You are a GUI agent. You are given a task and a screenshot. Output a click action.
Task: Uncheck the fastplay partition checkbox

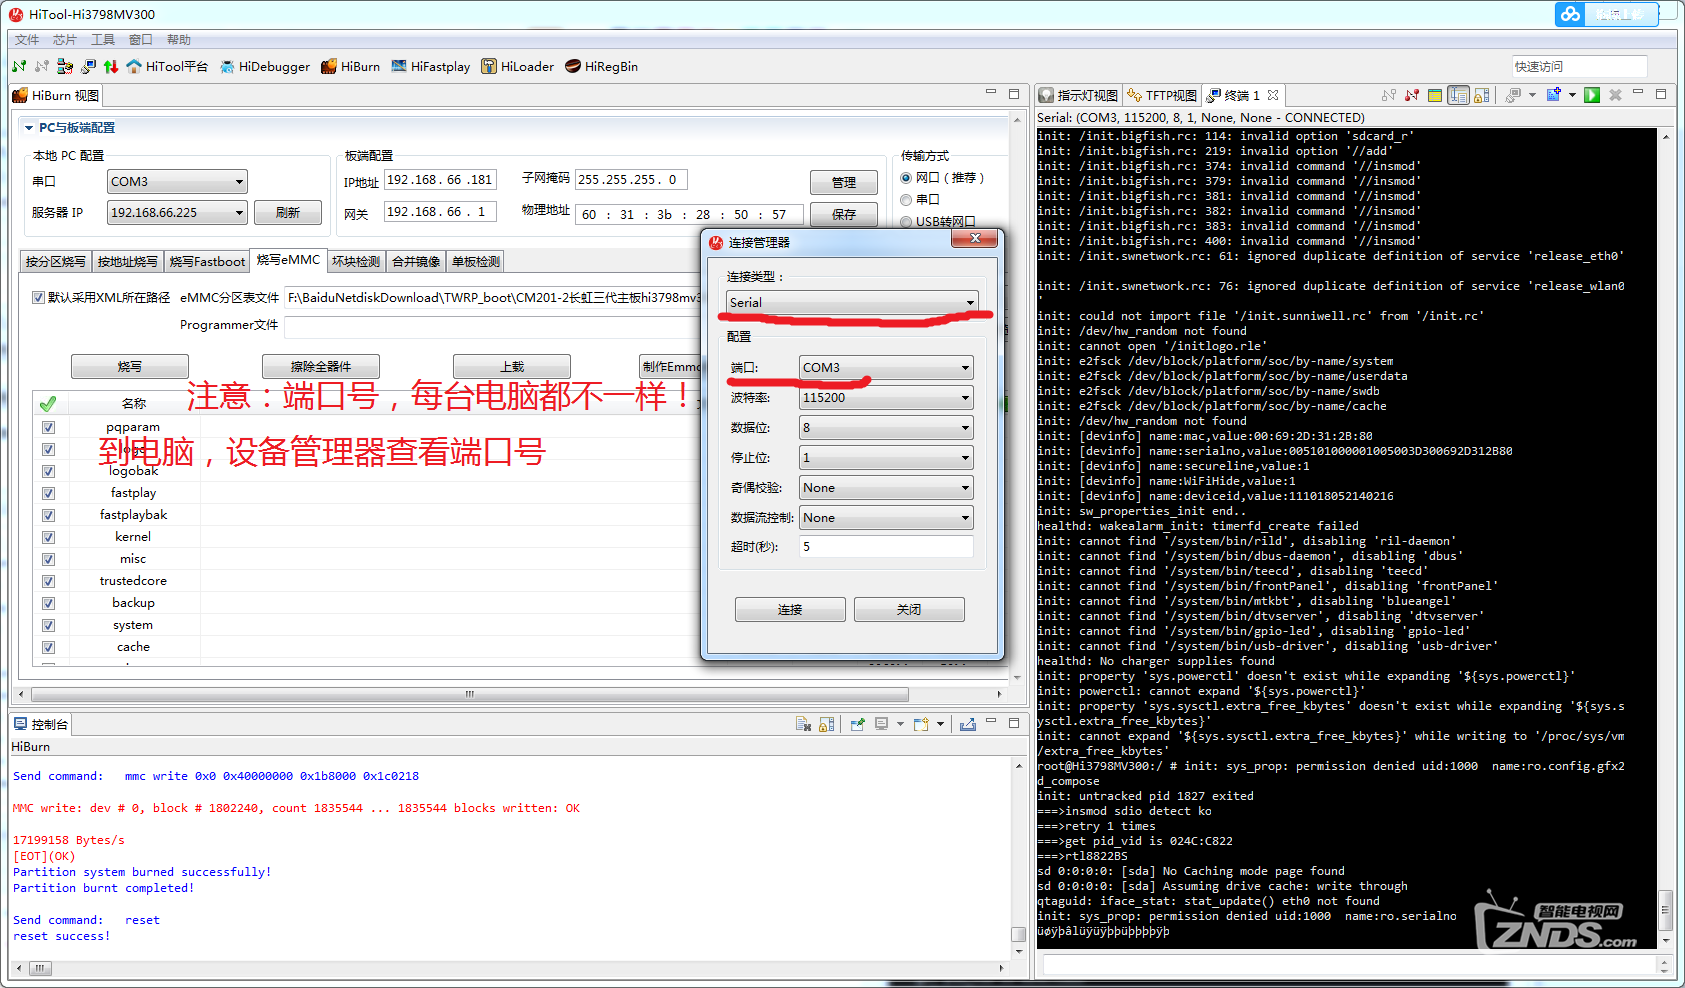(48, 493)
